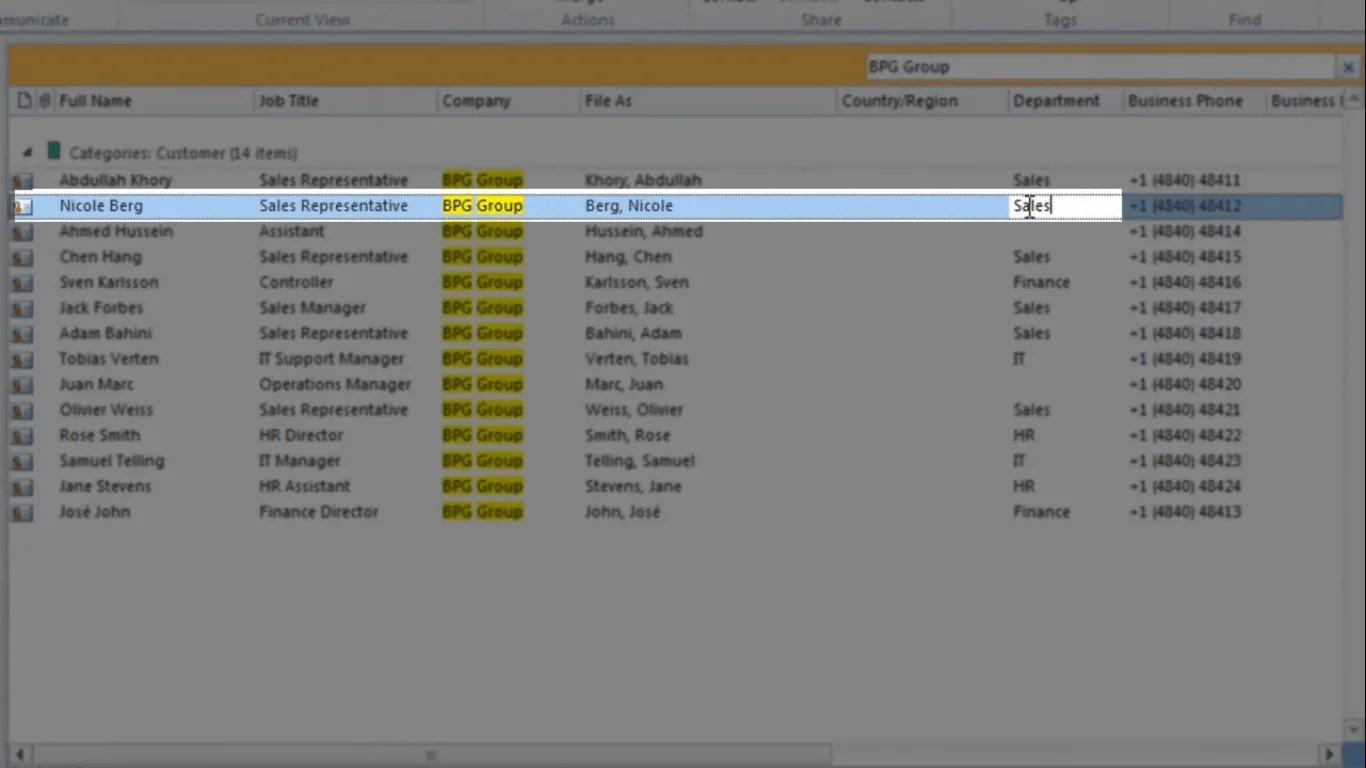Click the Finance Director job title

tap(319, 512)
